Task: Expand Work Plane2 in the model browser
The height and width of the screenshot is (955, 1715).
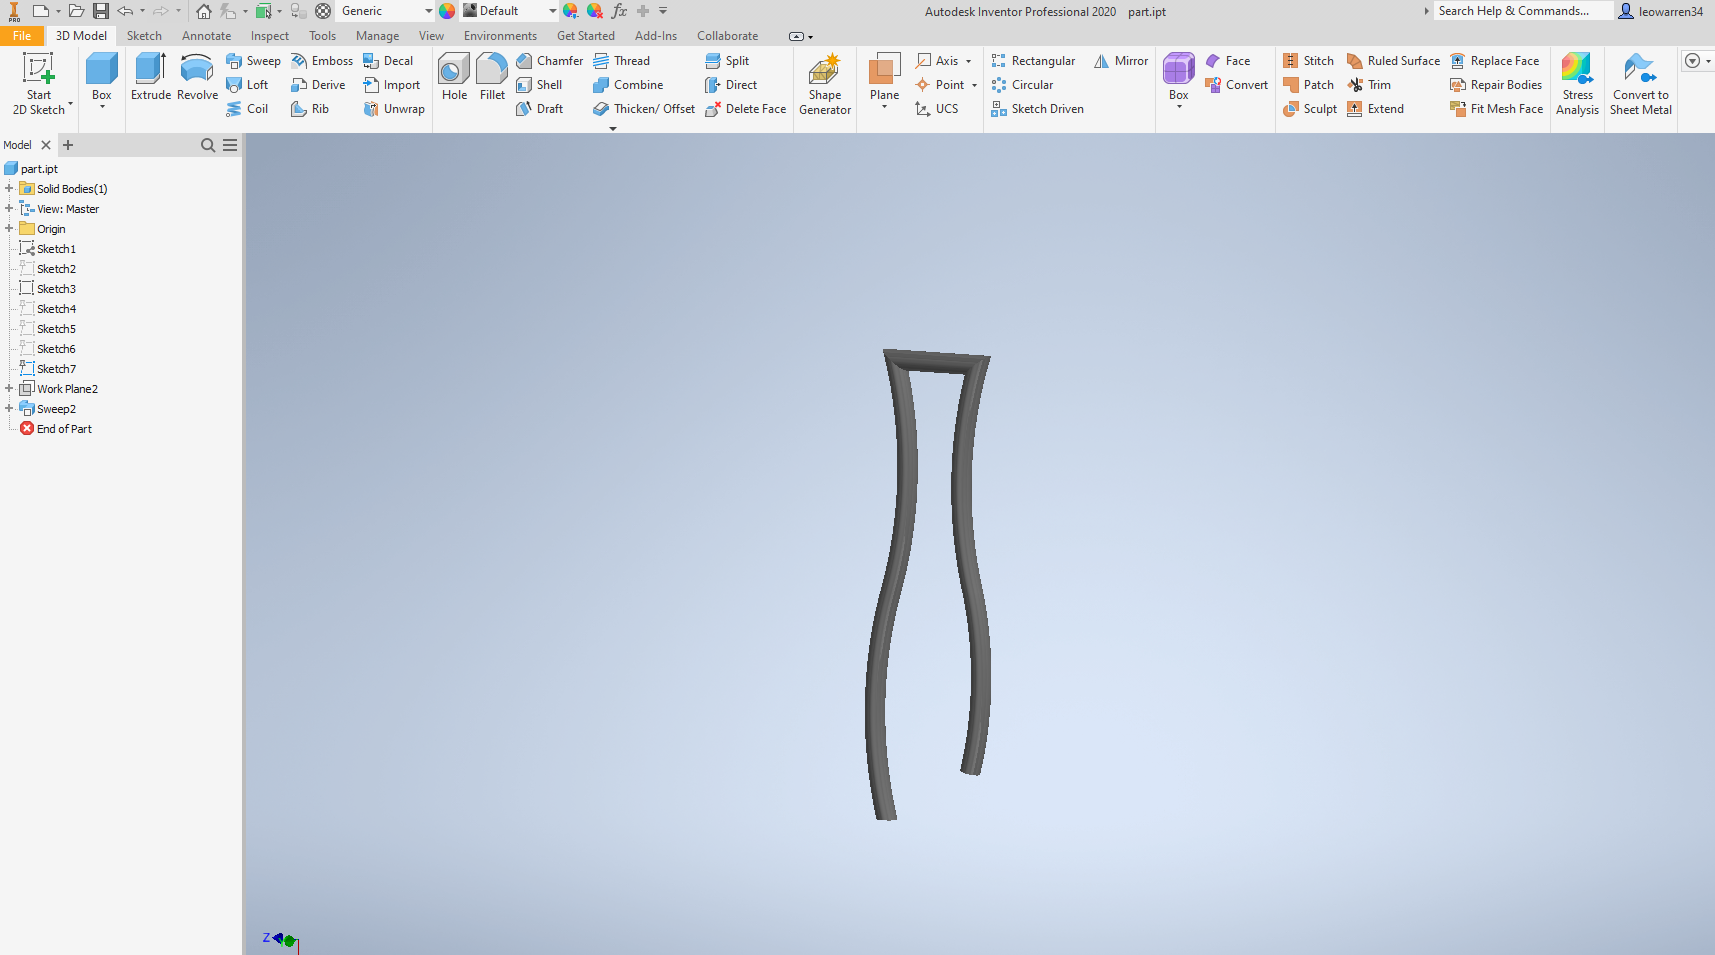Action: pos(10,388)
